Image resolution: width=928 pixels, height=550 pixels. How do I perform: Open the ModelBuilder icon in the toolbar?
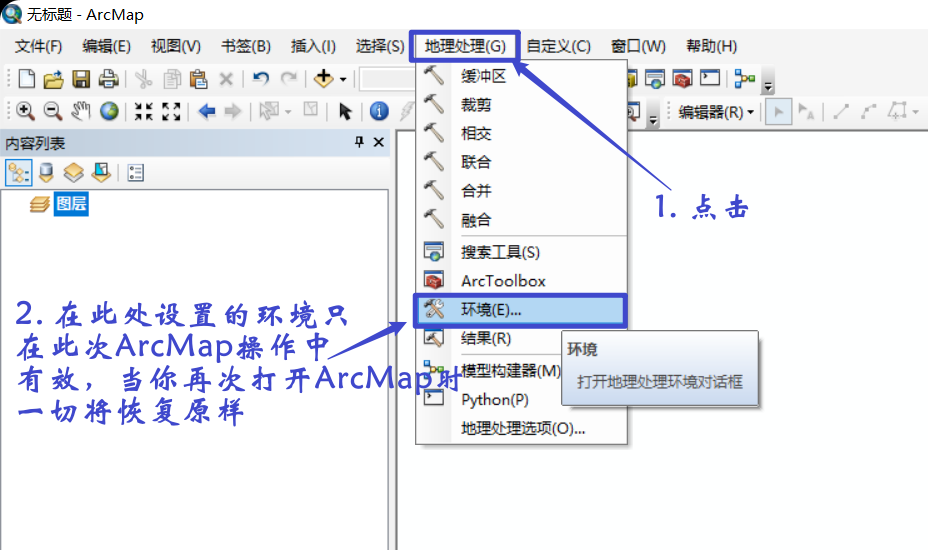click(744, 78)
